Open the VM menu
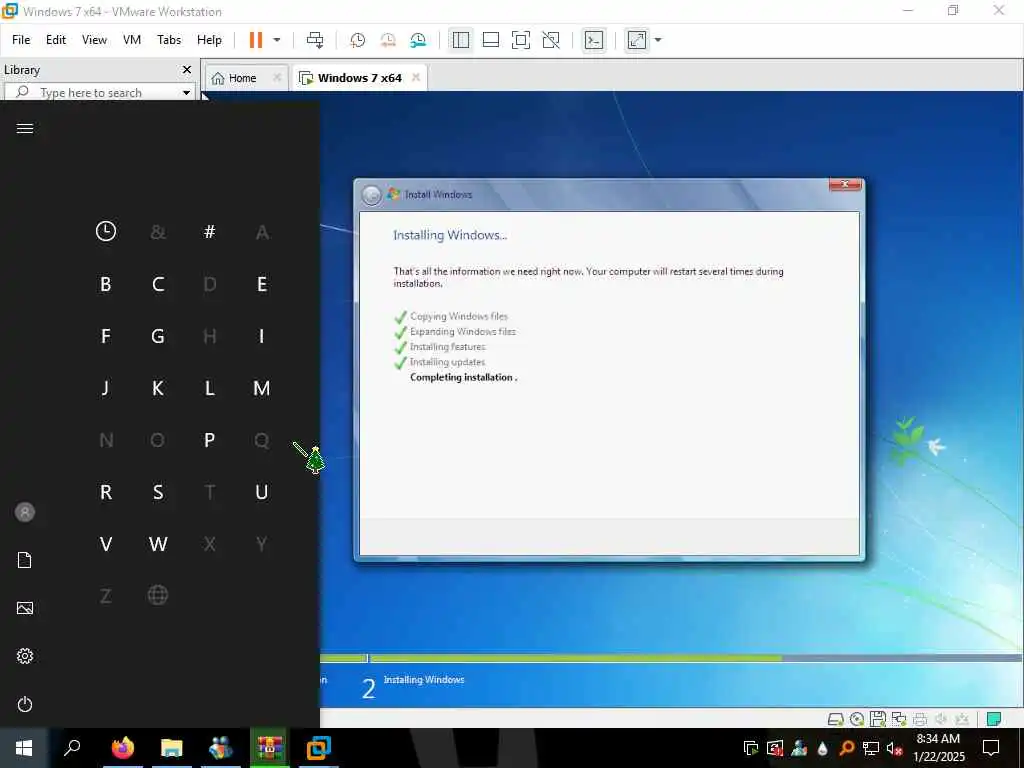This screenshot has width=1024, height=768. tap(132, 40)
